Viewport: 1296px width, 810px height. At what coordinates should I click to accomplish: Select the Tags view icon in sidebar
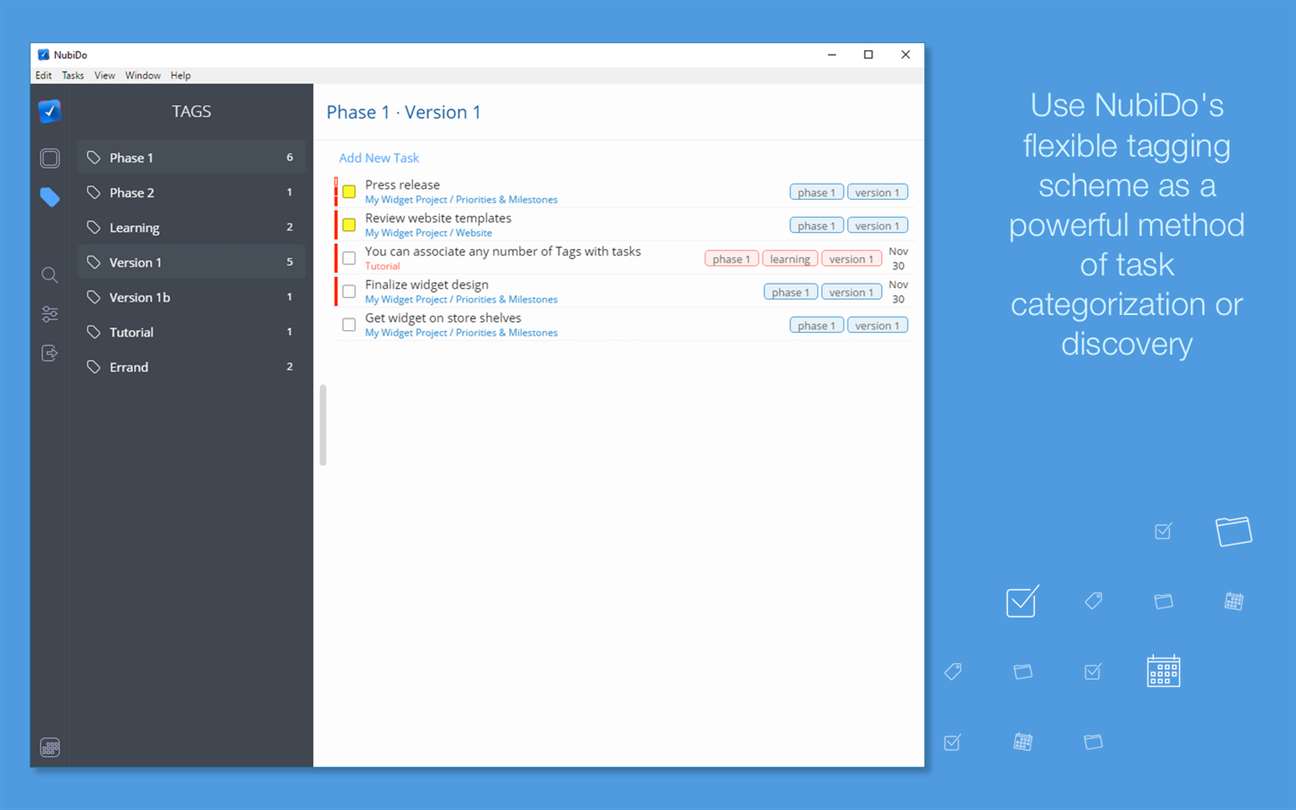point(49,197)
